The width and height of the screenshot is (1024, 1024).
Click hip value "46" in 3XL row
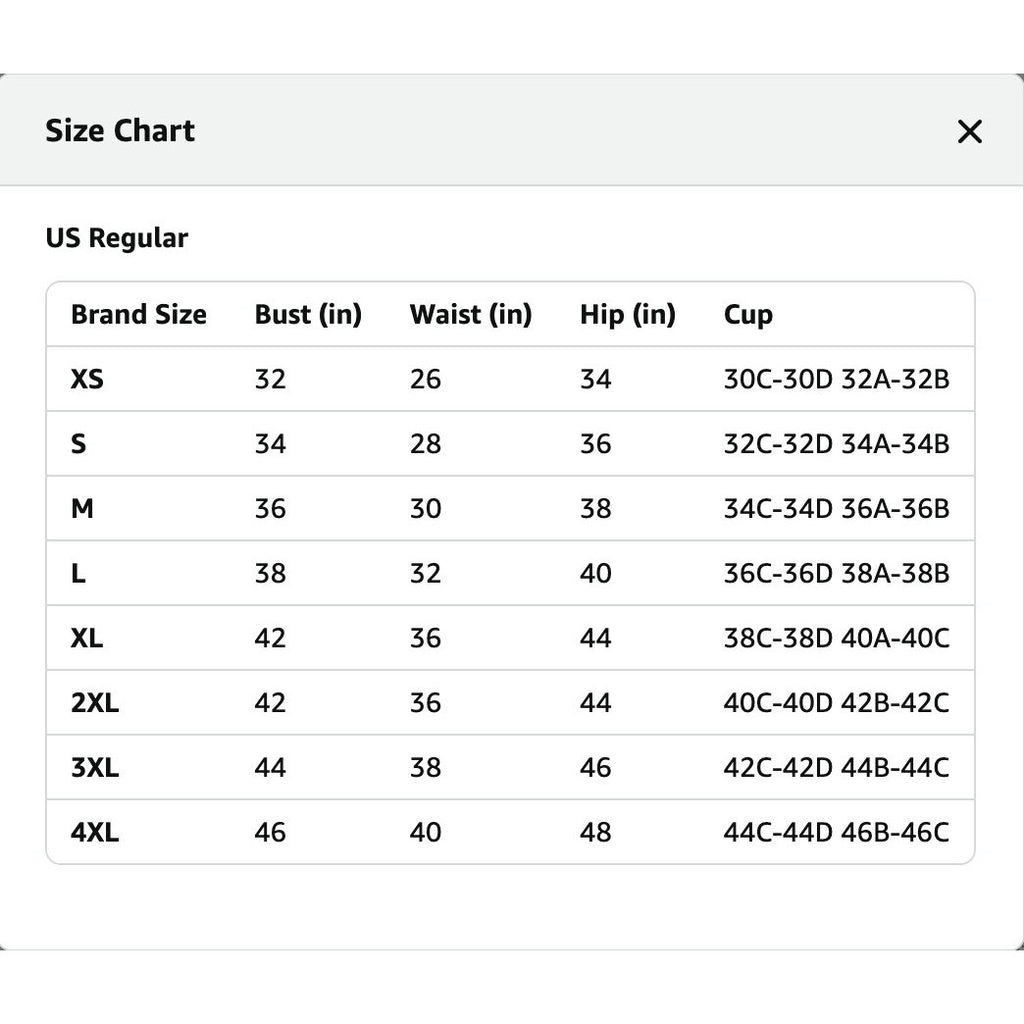click(596, 767)
